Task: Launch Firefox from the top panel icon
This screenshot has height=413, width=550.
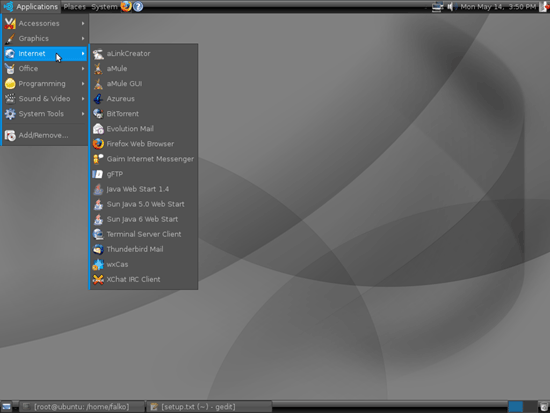Action: [126, 6]
